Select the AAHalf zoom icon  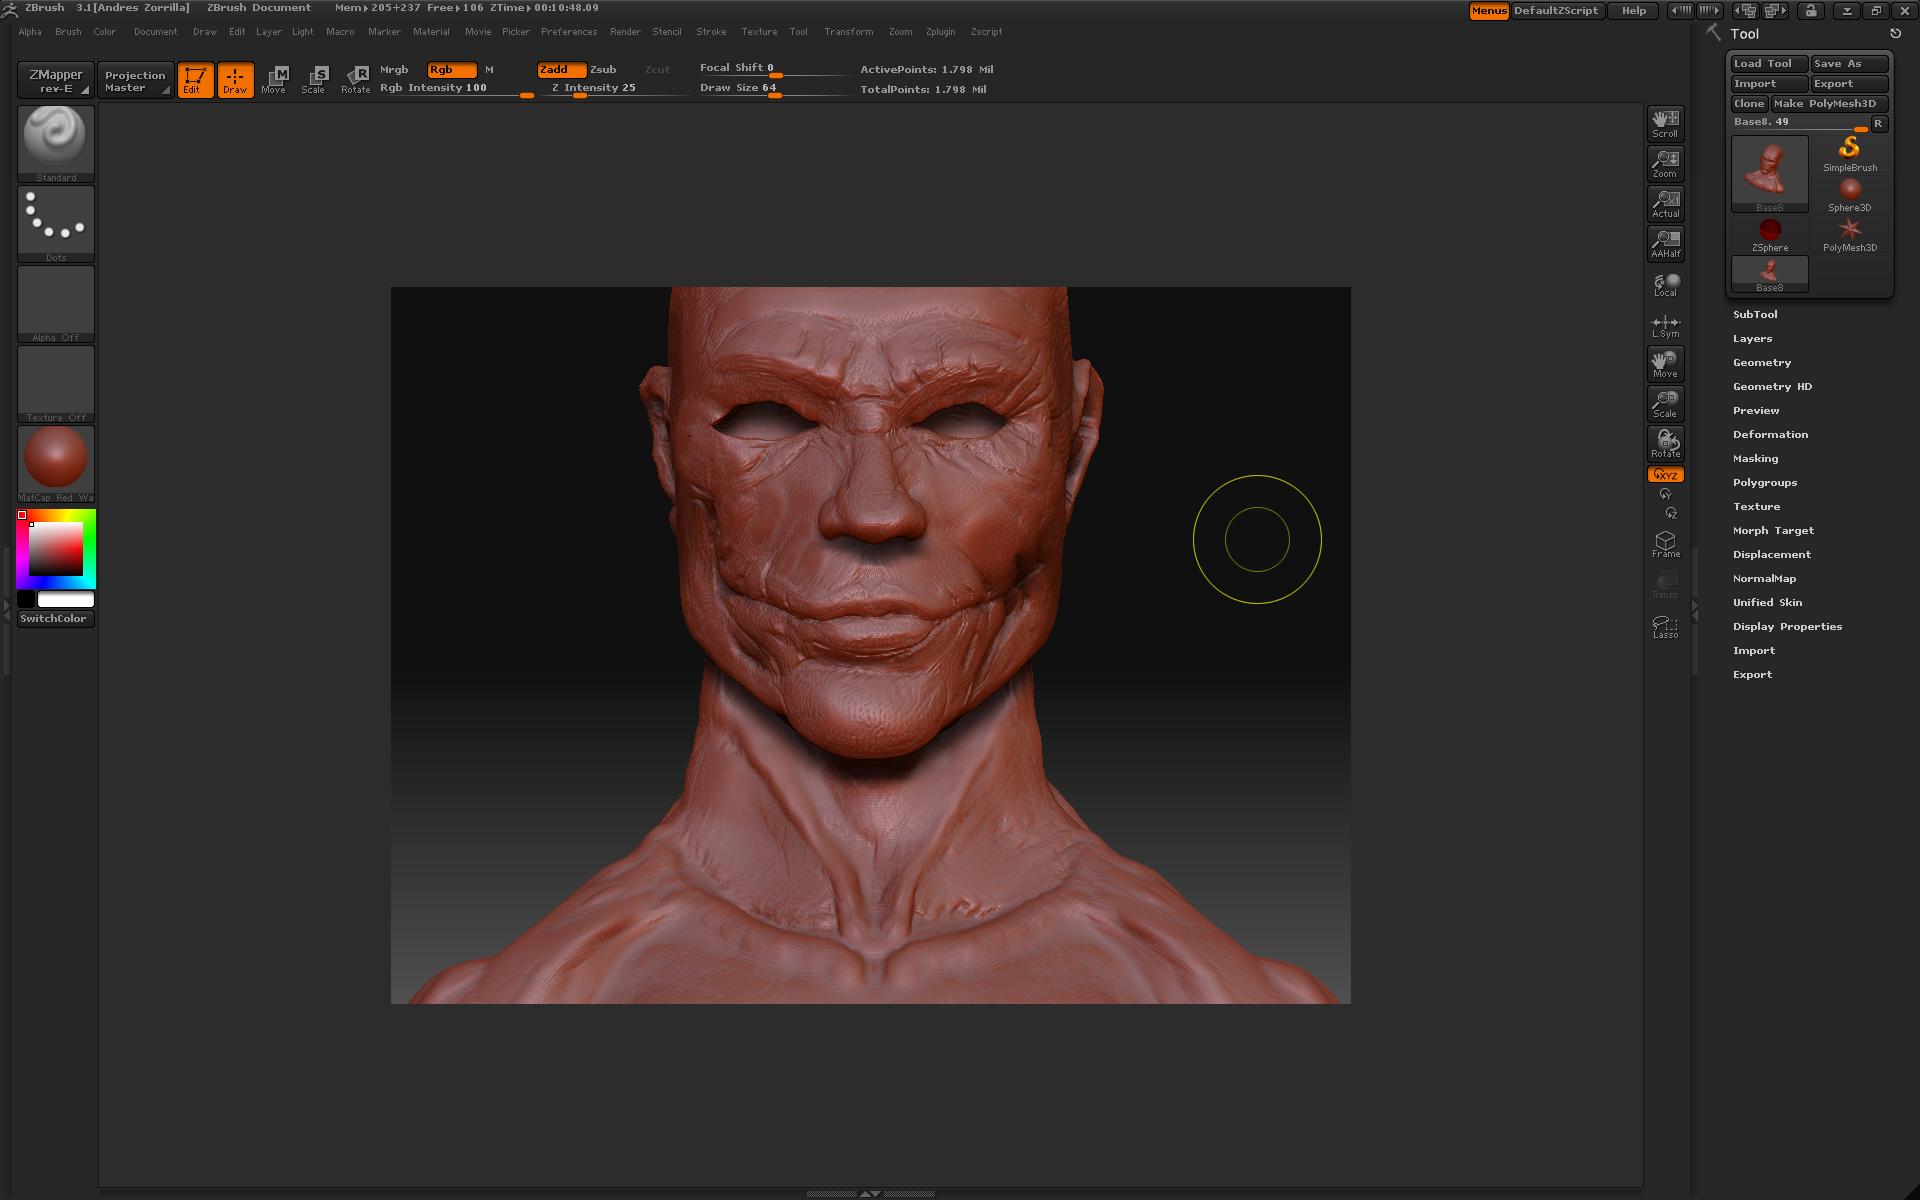[x=1665, y=243]
